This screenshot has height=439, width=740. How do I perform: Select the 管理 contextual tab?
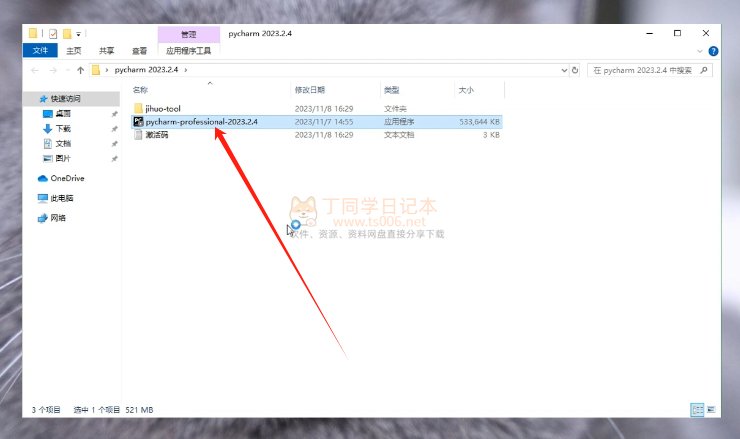point(188,34)
